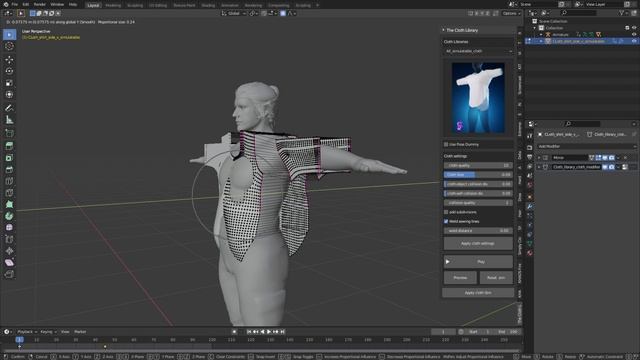
Task: Click the Blender logo menu icon
Action: point(6,4)
